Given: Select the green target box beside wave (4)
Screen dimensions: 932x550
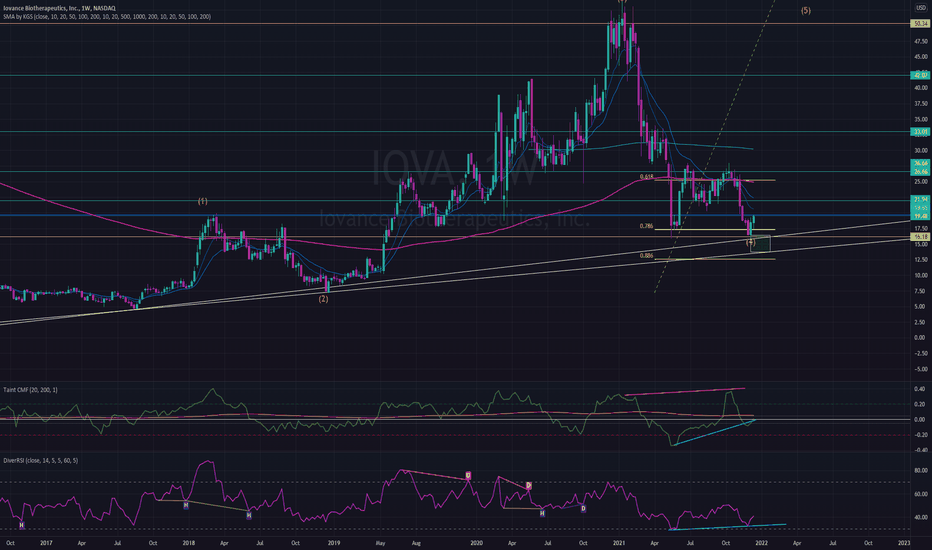Looking at the screenshot, I should pyautogui.click(x=761, y=244).
